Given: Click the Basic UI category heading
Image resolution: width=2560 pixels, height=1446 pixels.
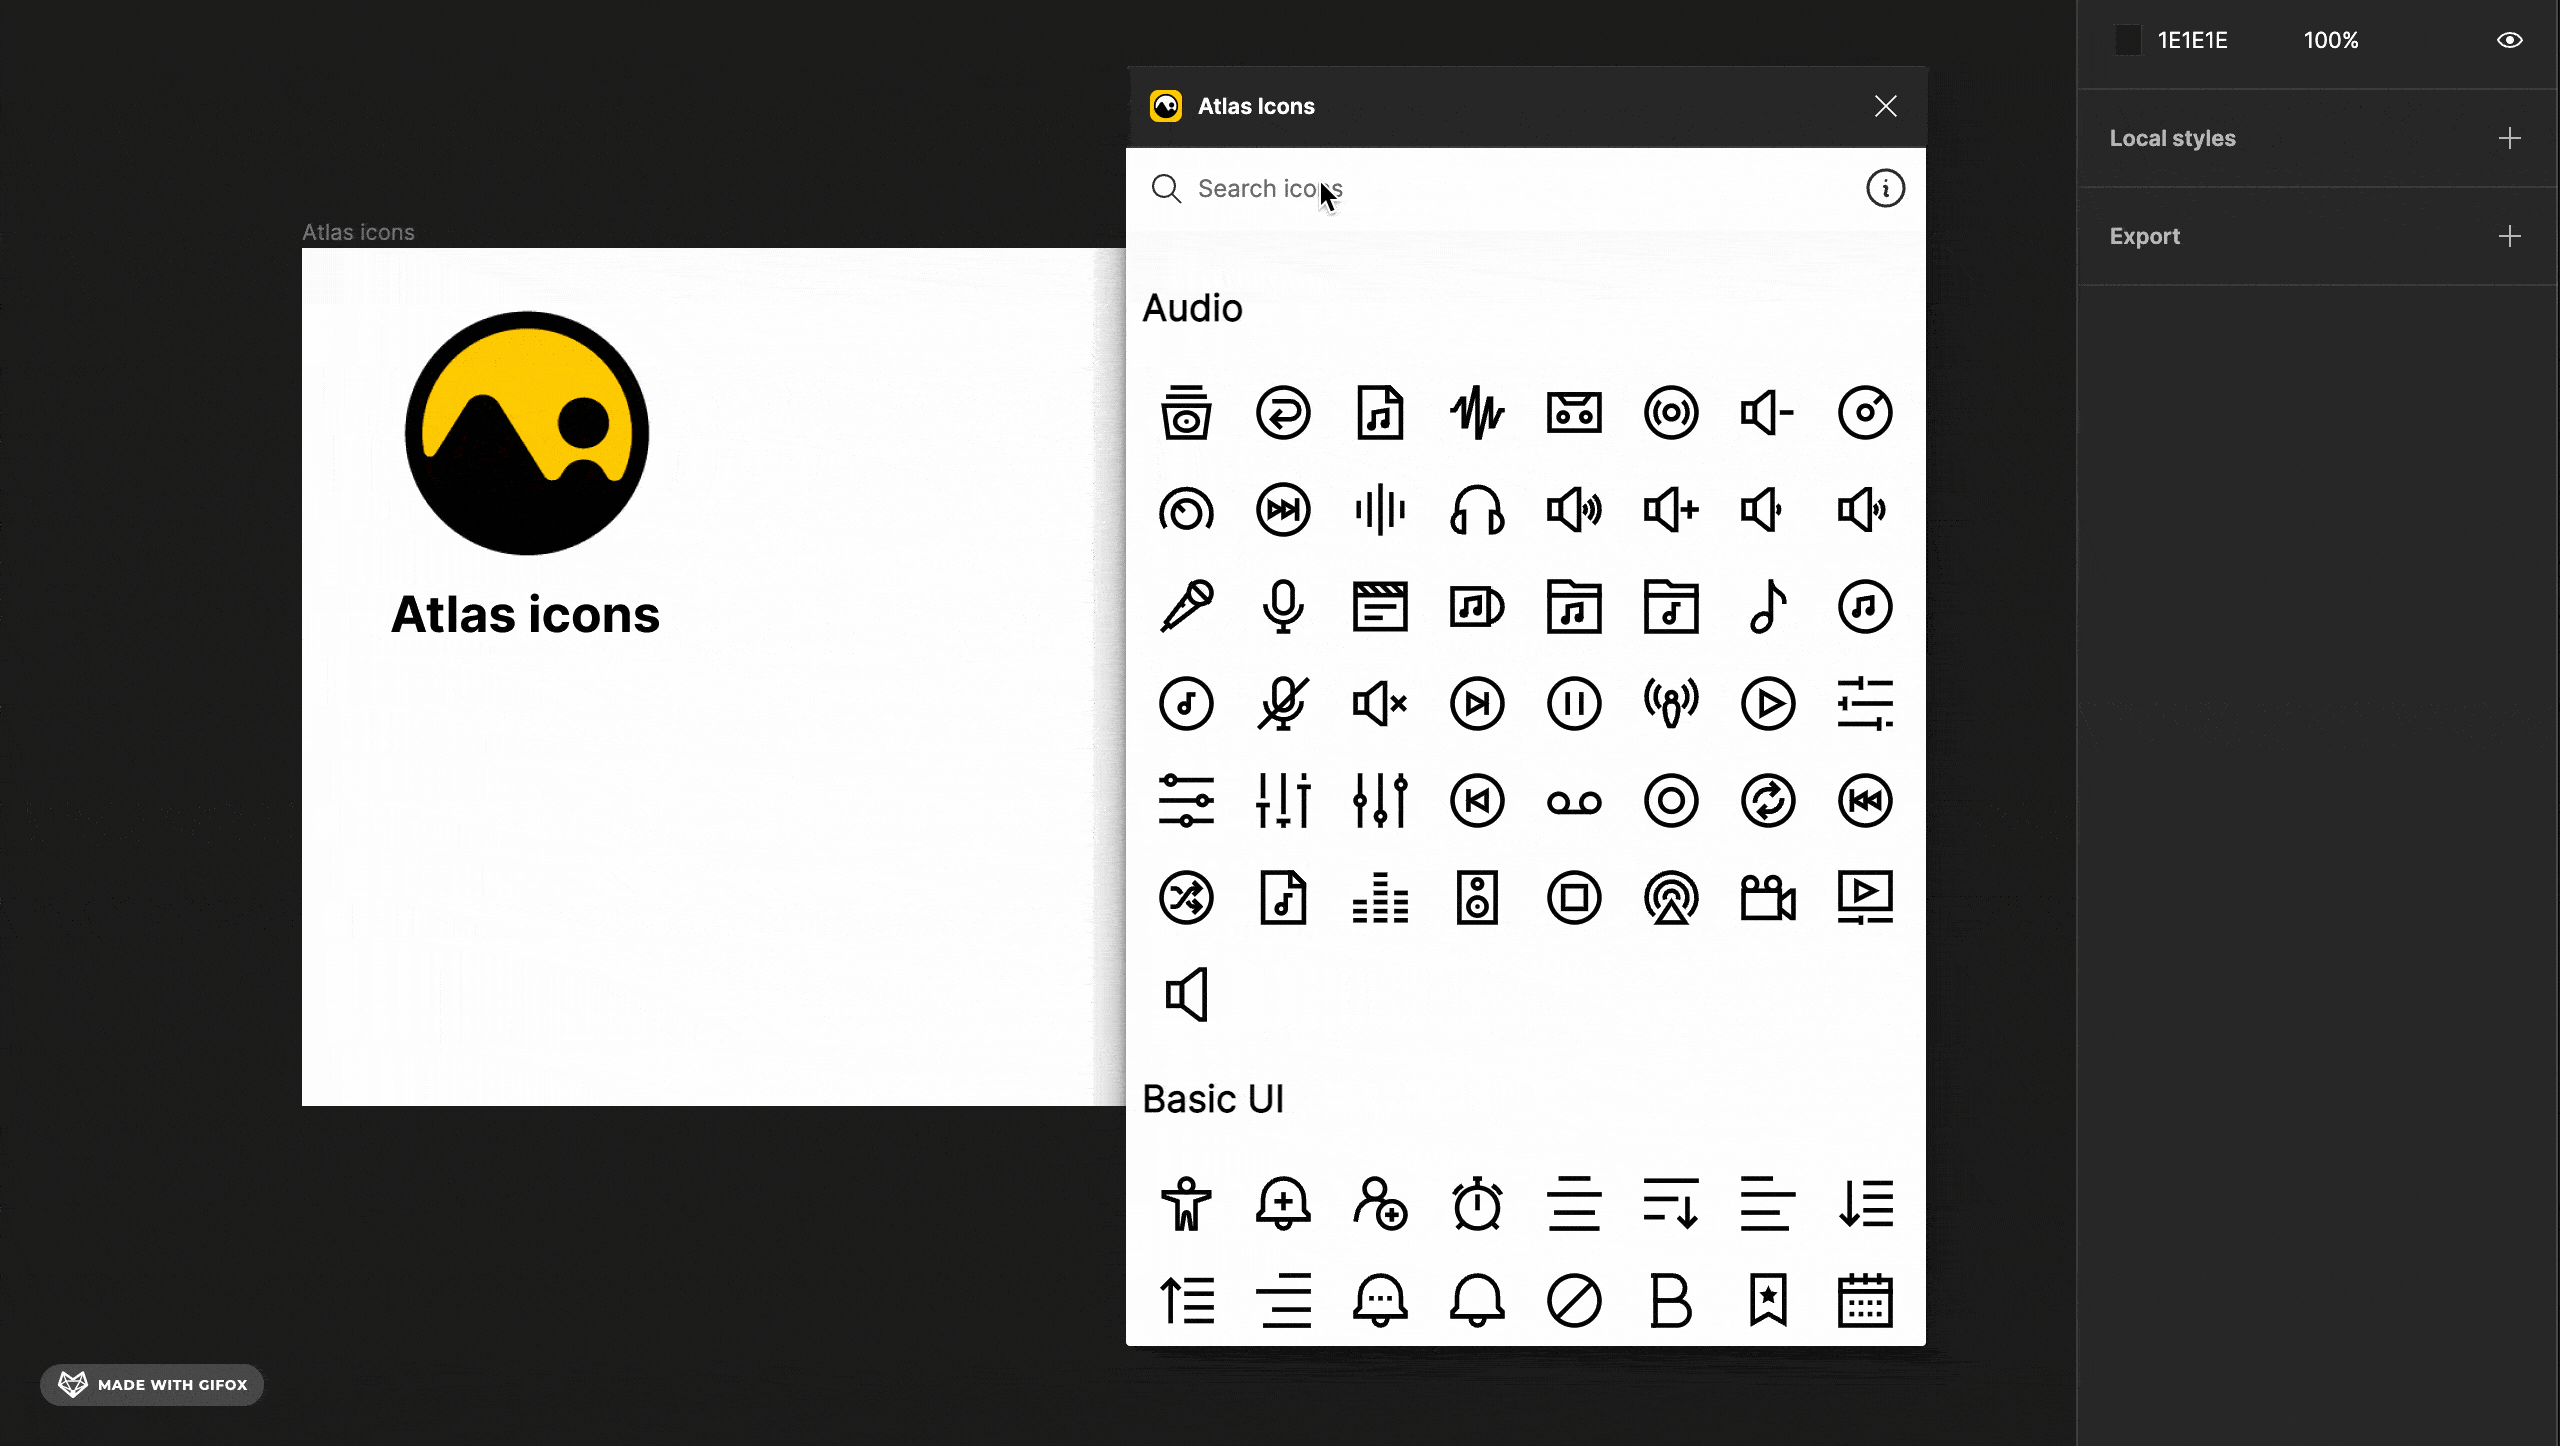Looking at the screenshot, I should (1213, 1099).
